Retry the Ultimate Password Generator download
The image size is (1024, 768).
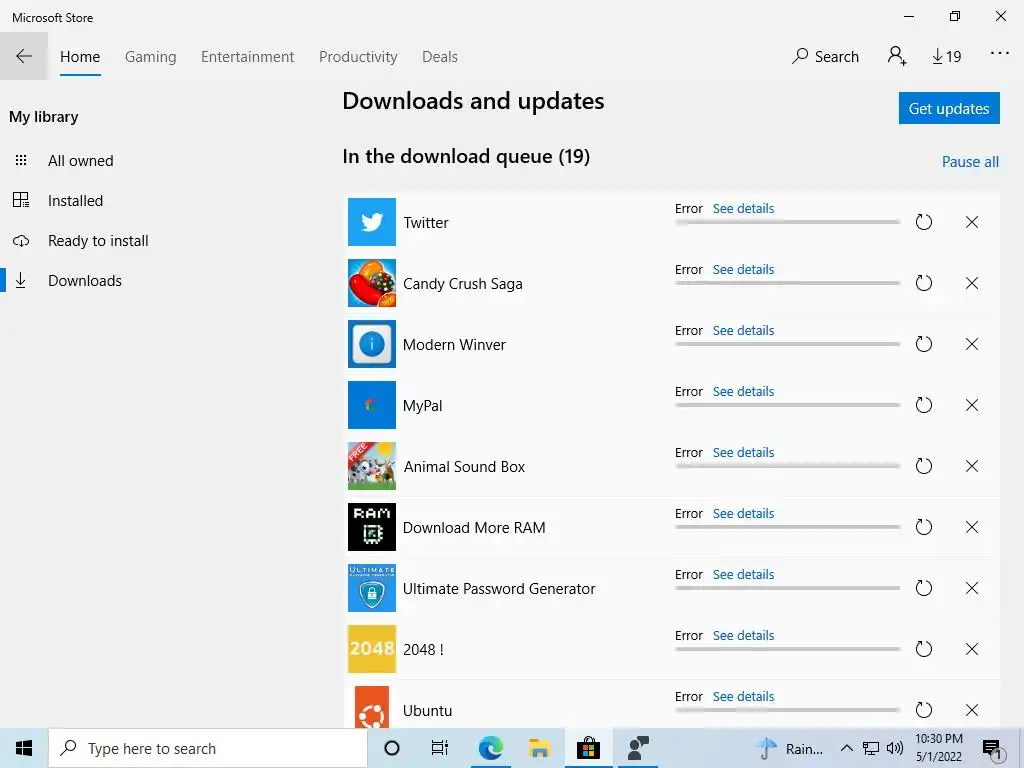(923, 588)
